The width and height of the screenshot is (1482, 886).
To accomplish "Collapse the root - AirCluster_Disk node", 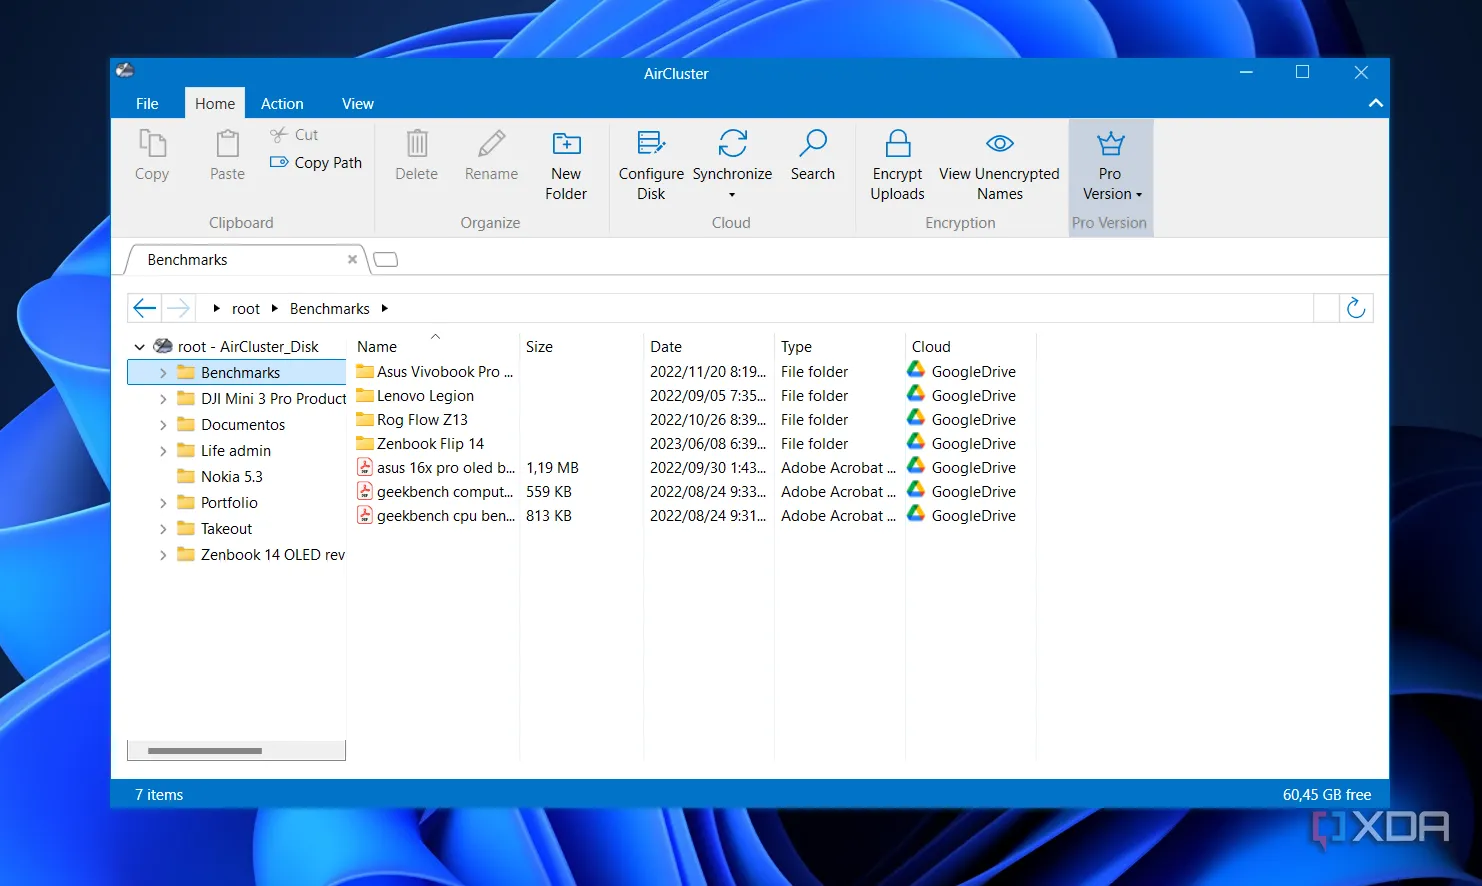I will coord(139,347).
